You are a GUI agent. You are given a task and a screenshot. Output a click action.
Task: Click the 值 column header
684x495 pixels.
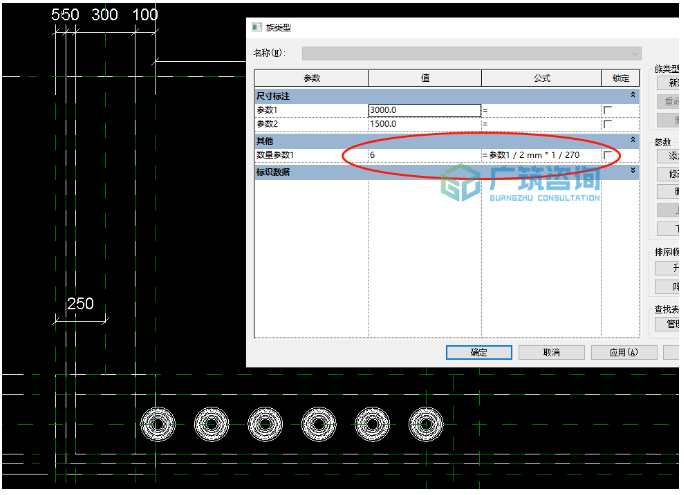[425, 78]
